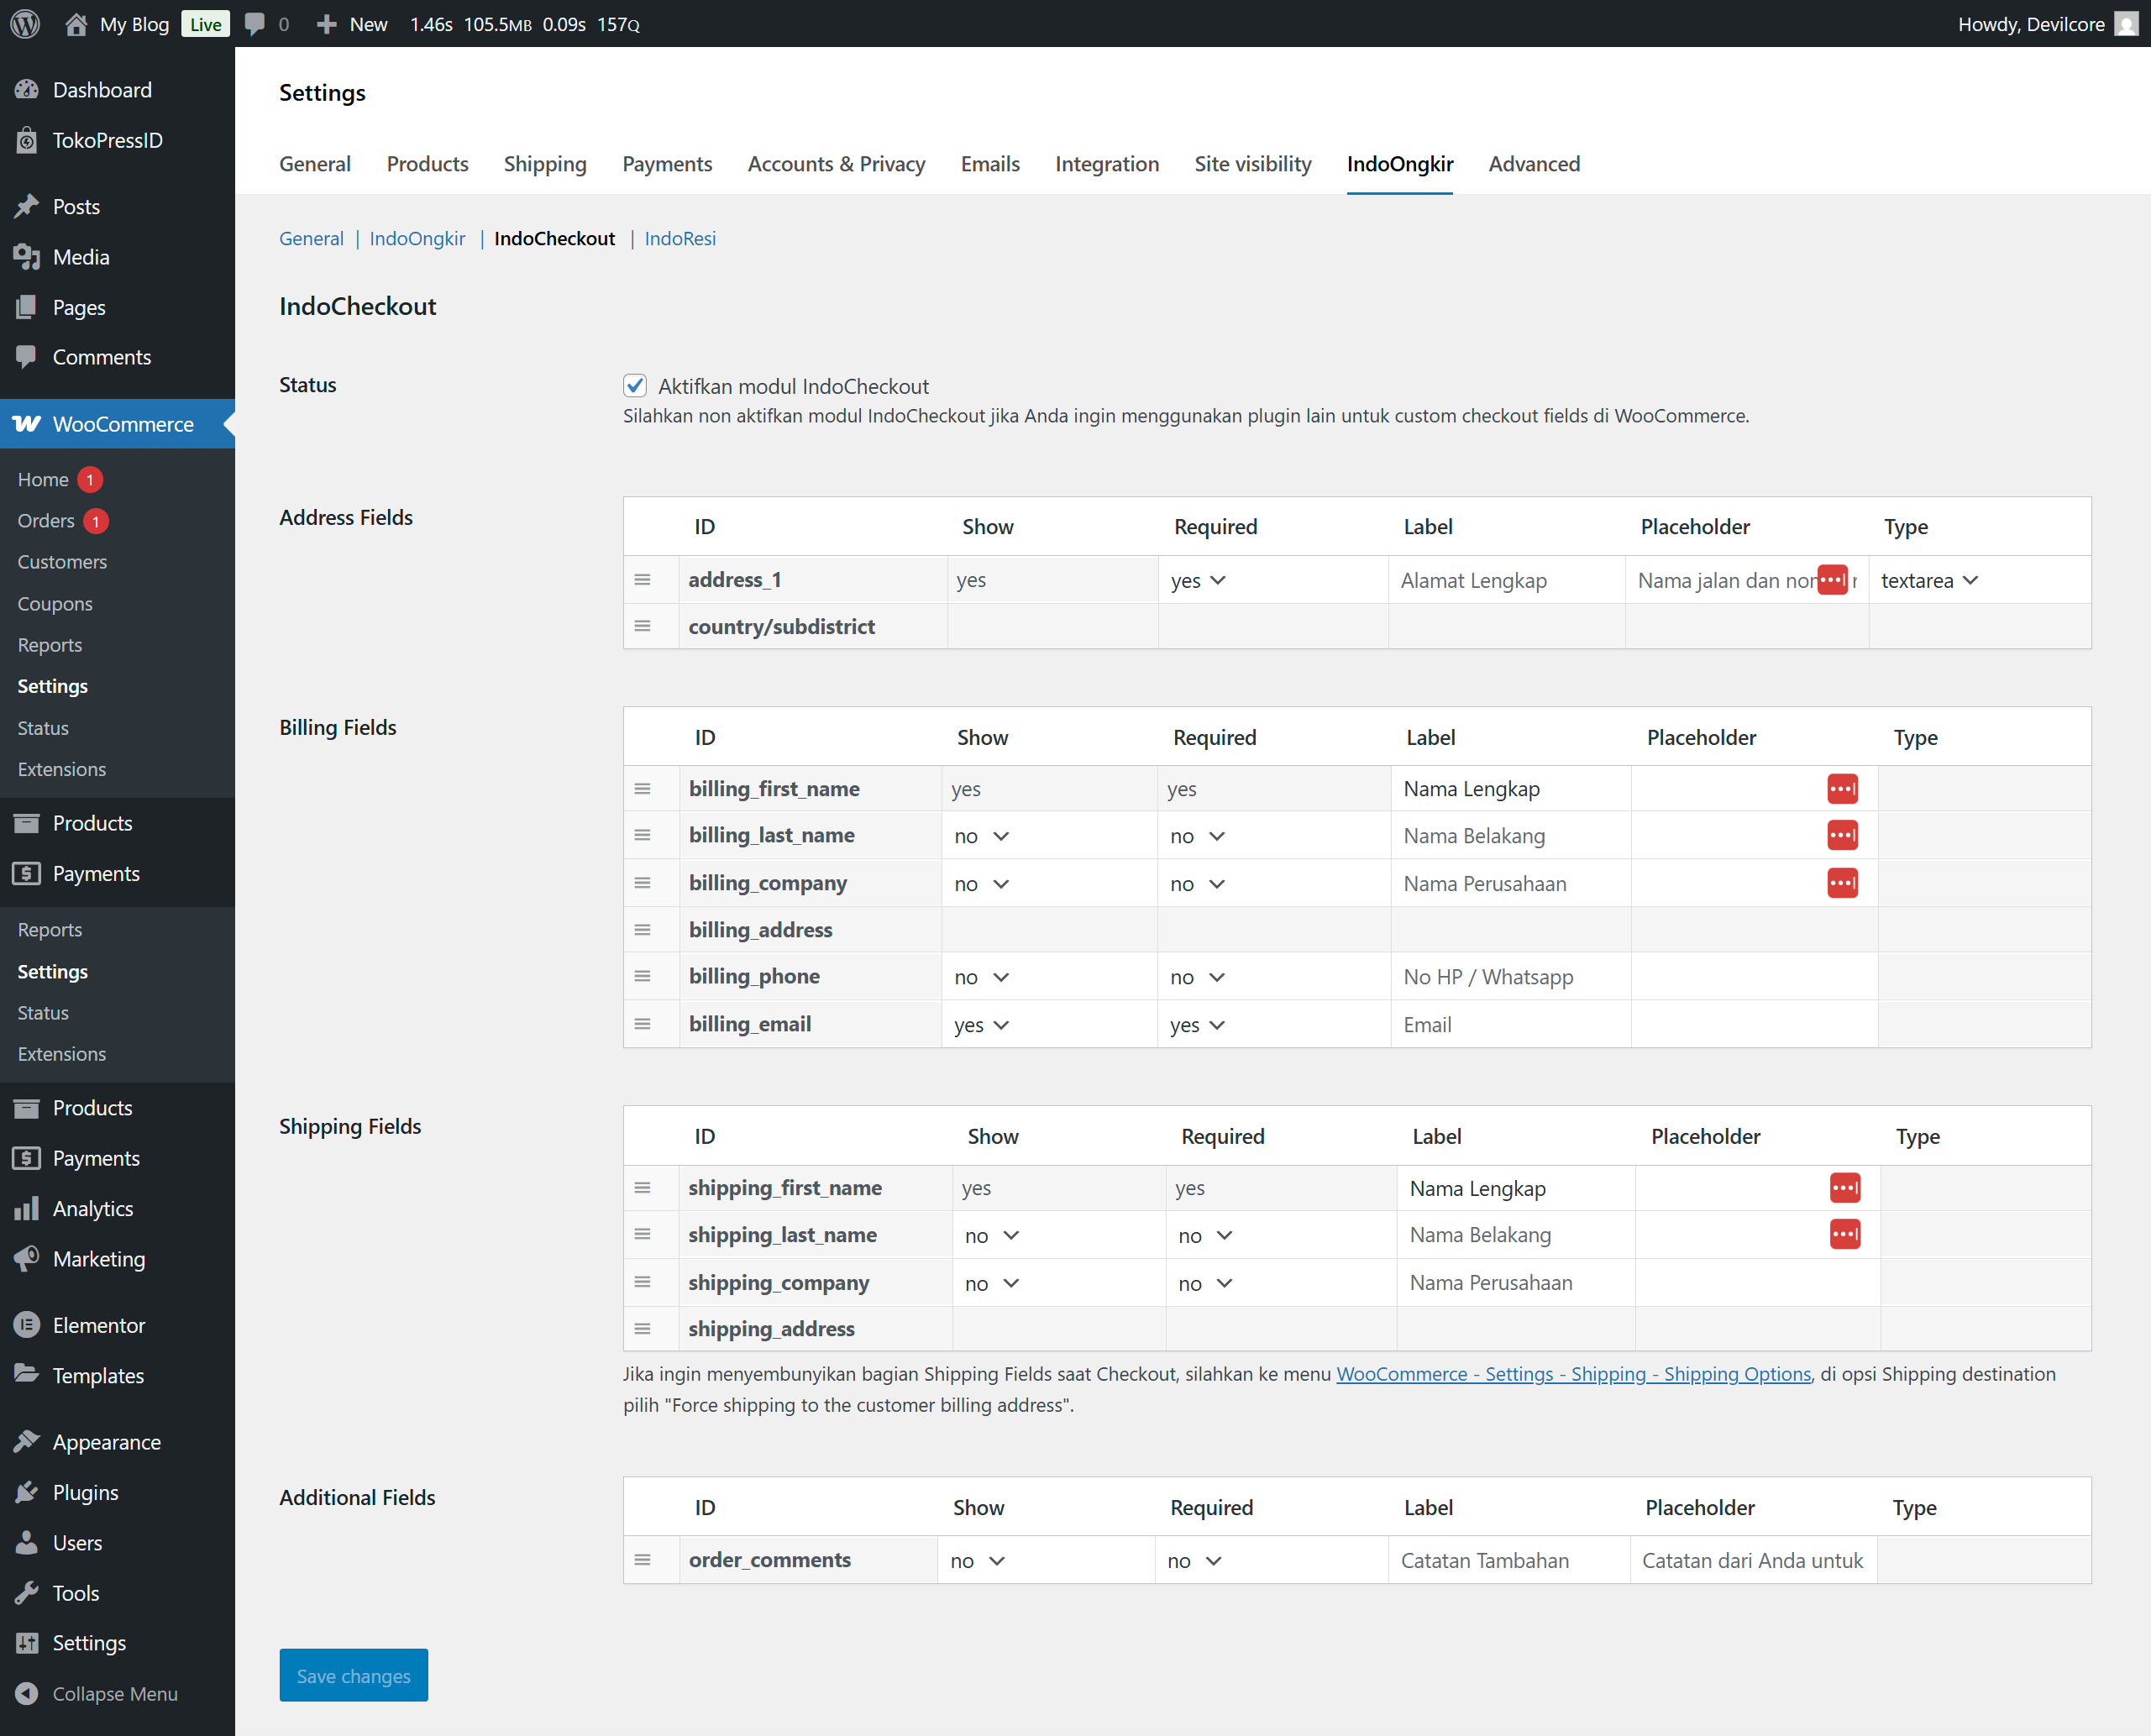Open address_1 Required dropdown

(x=1198, y=580)
